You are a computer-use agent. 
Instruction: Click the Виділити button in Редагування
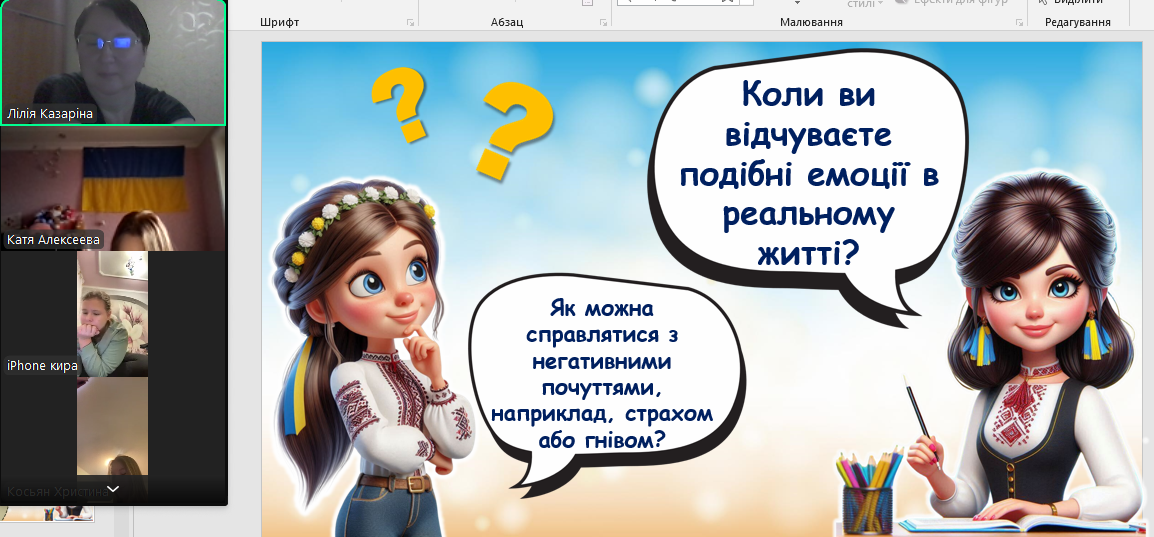(1071, 2)
